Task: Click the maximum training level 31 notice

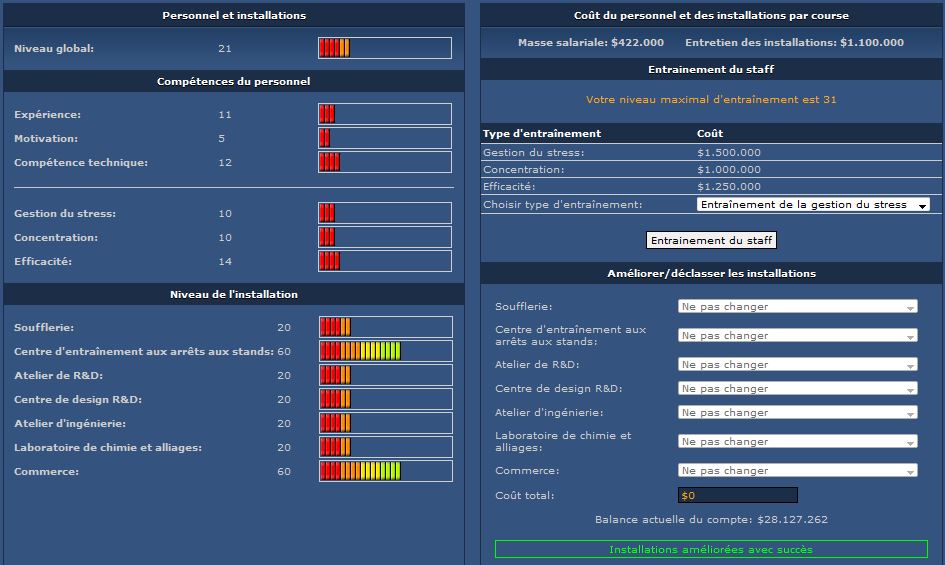Action: click(x=711, y=99)
